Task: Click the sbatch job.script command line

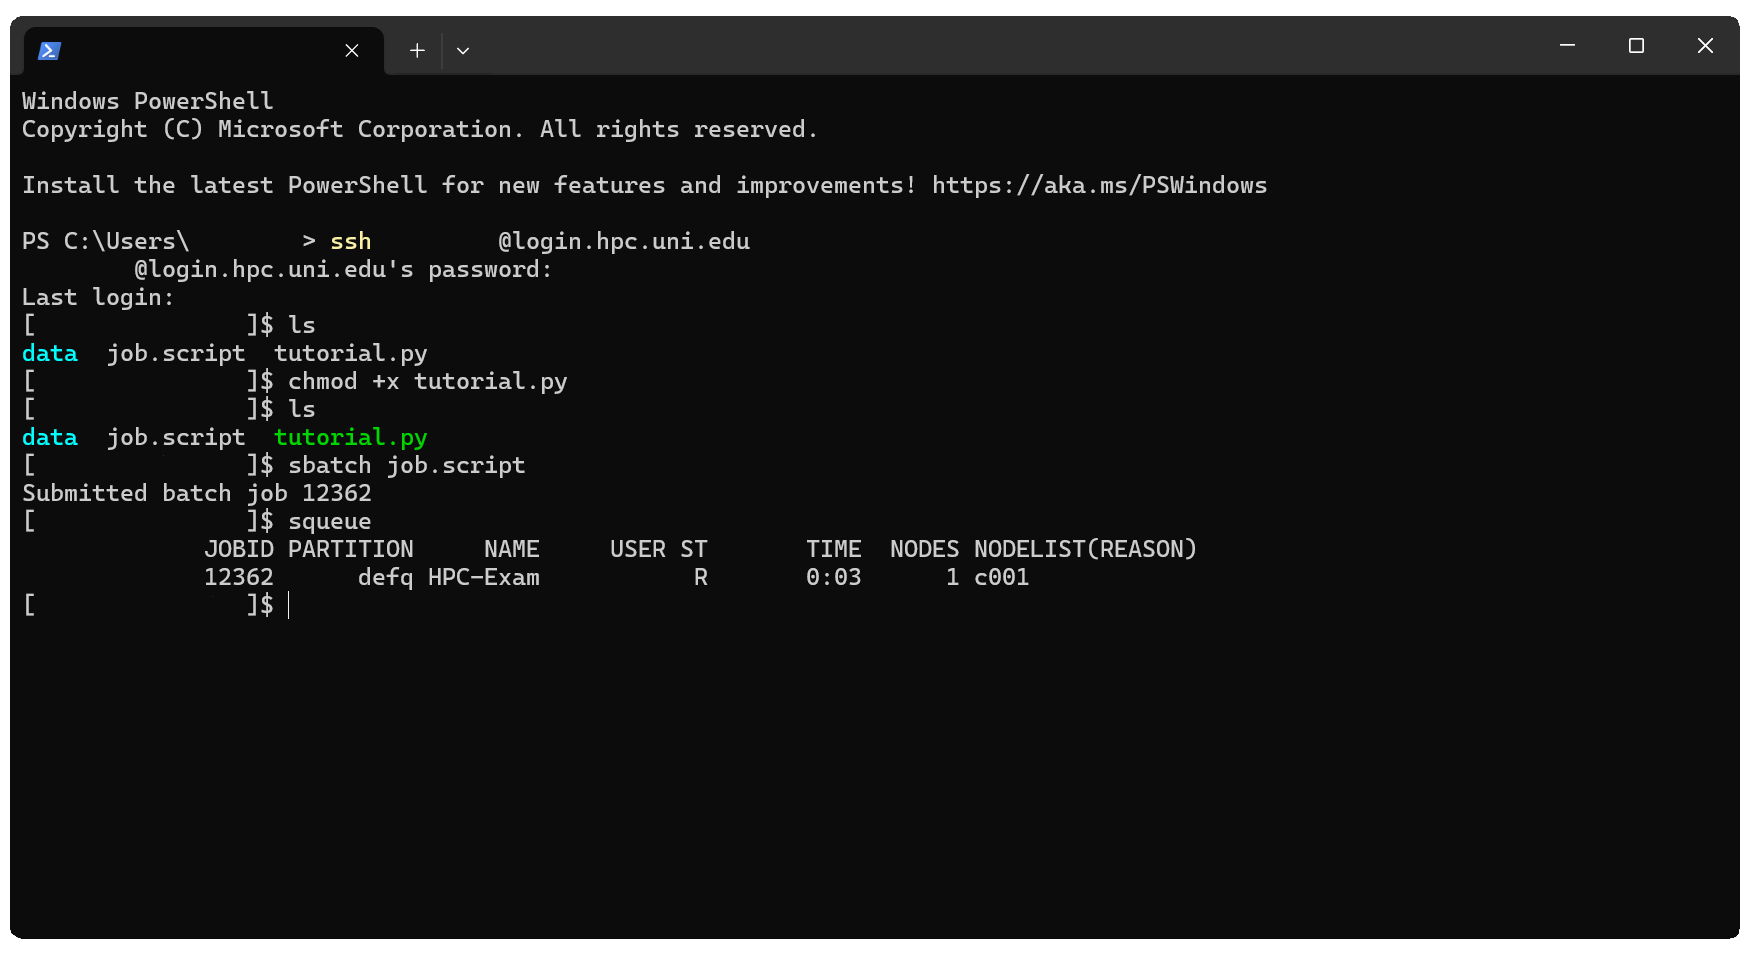Action: (406, 466)
